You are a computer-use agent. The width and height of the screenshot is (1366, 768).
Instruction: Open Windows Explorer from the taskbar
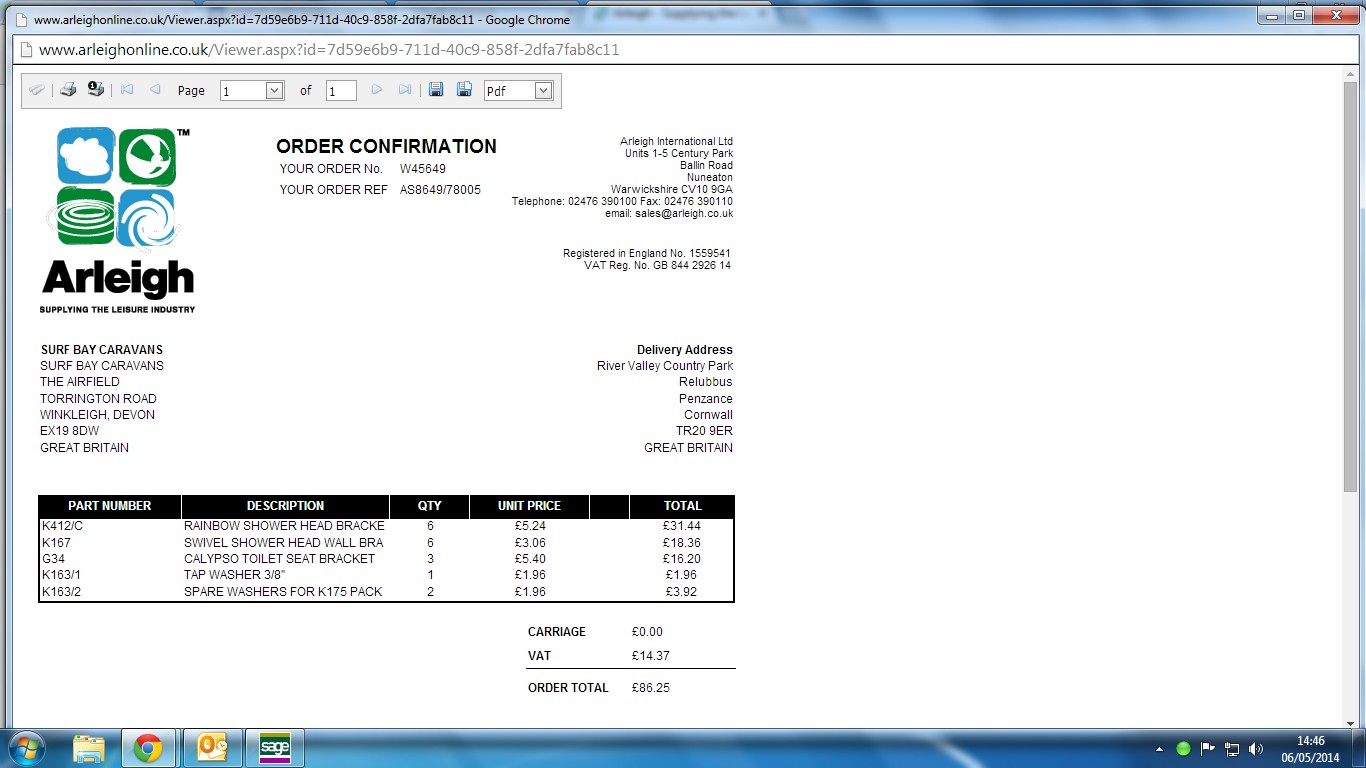click(88, 748)
